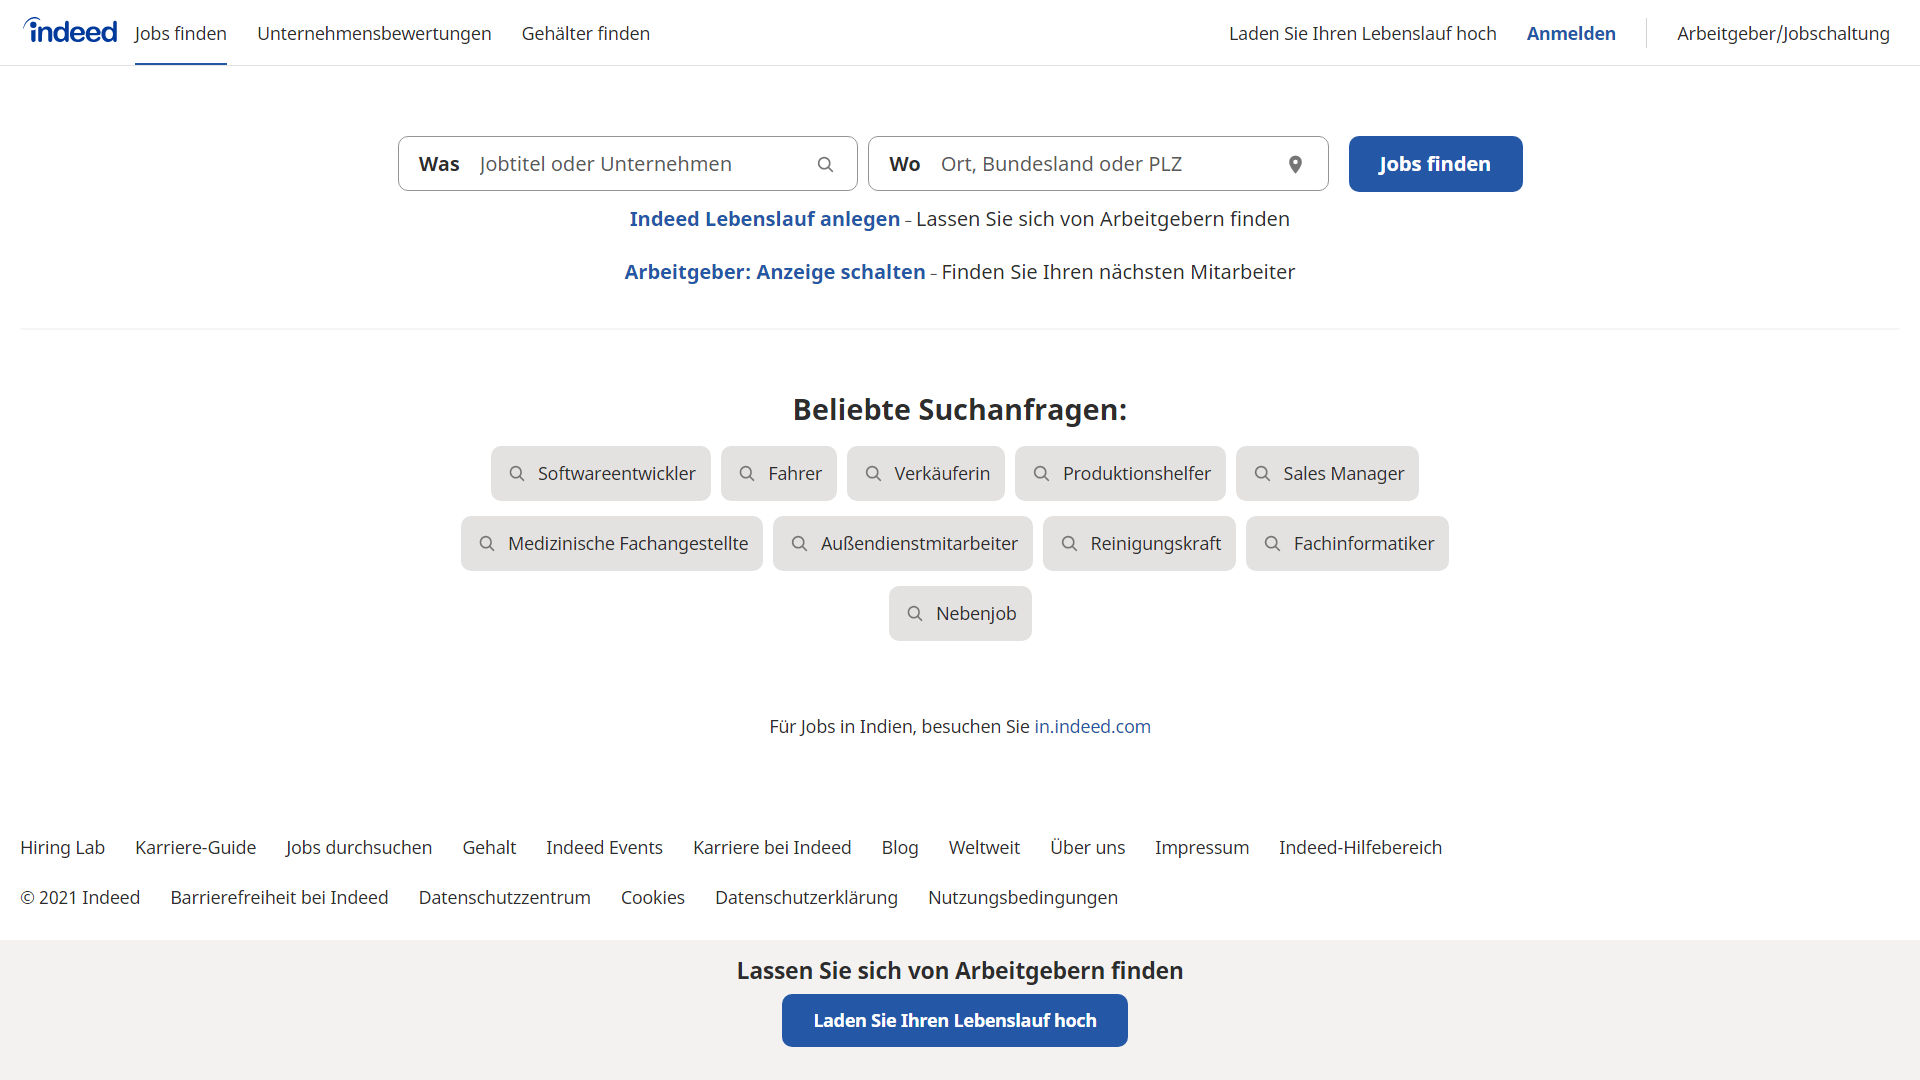The height and width of the screenshot is (1080, 1920).
Task: Open Unternehmensbewertungen in the top navigation
Action: (374, 33)
